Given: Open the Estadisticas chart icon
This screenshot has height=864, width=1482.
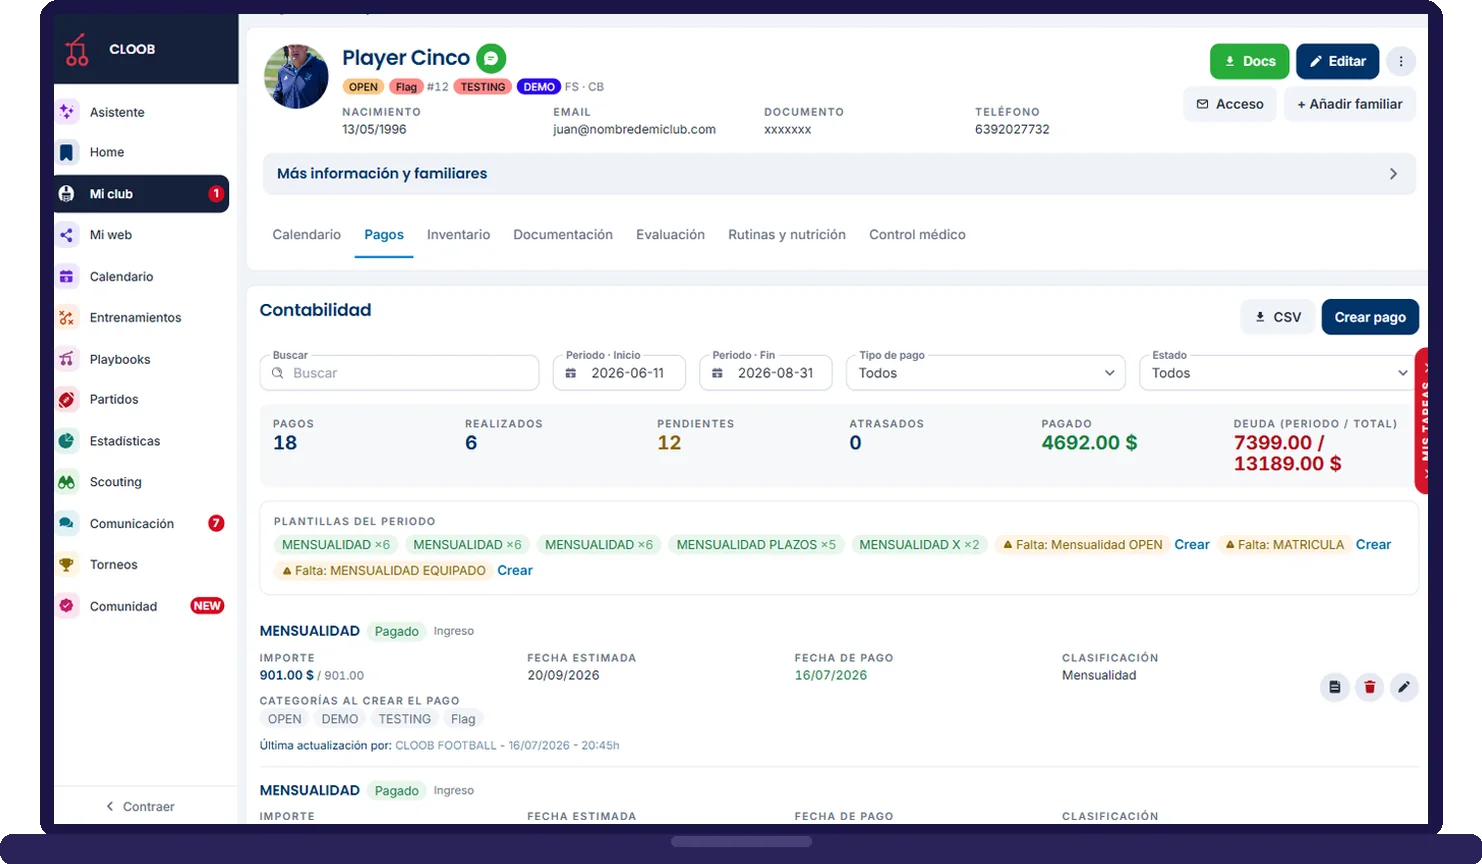Looking at the screenshot, I should [67, 440].
